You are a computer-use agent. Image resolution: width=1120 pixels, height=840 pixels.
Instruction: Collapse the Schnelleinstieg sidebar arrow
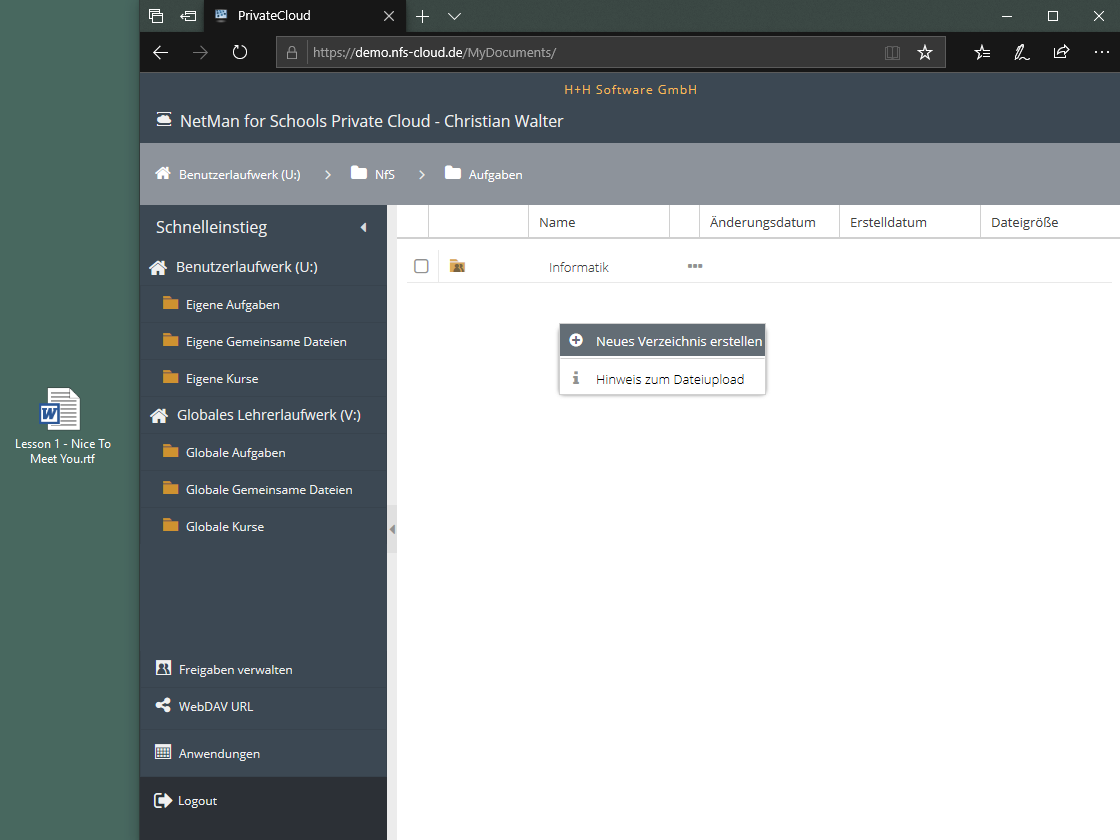(x=364, y=227)
